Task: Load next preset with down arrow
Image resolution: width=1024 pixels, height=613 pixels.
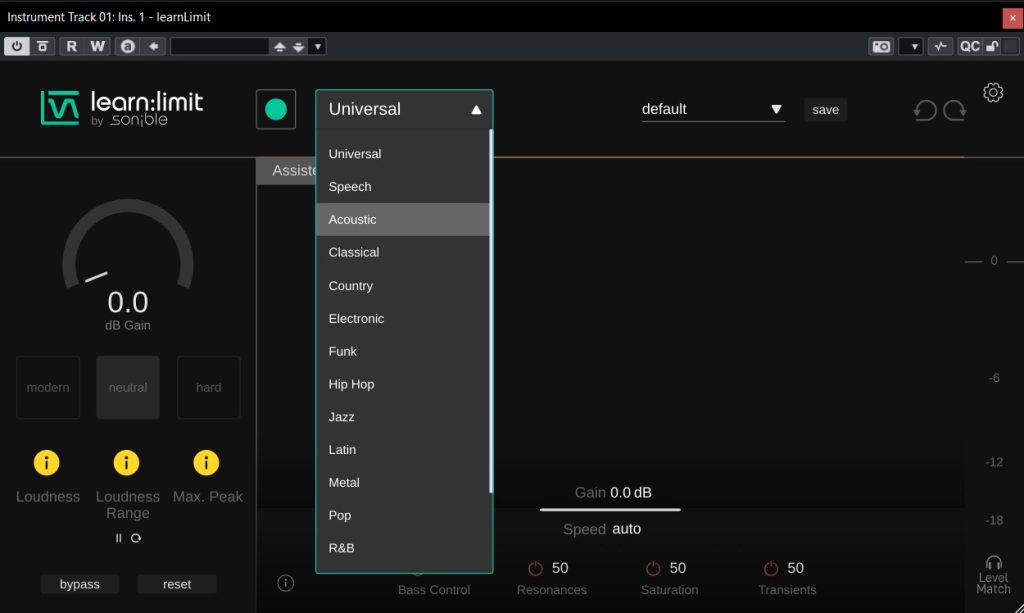Action: click(x=298, y=47)
